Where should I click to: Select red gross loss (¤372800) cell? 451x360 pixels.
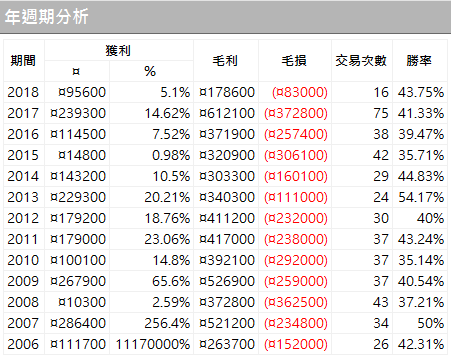[295, 113]
